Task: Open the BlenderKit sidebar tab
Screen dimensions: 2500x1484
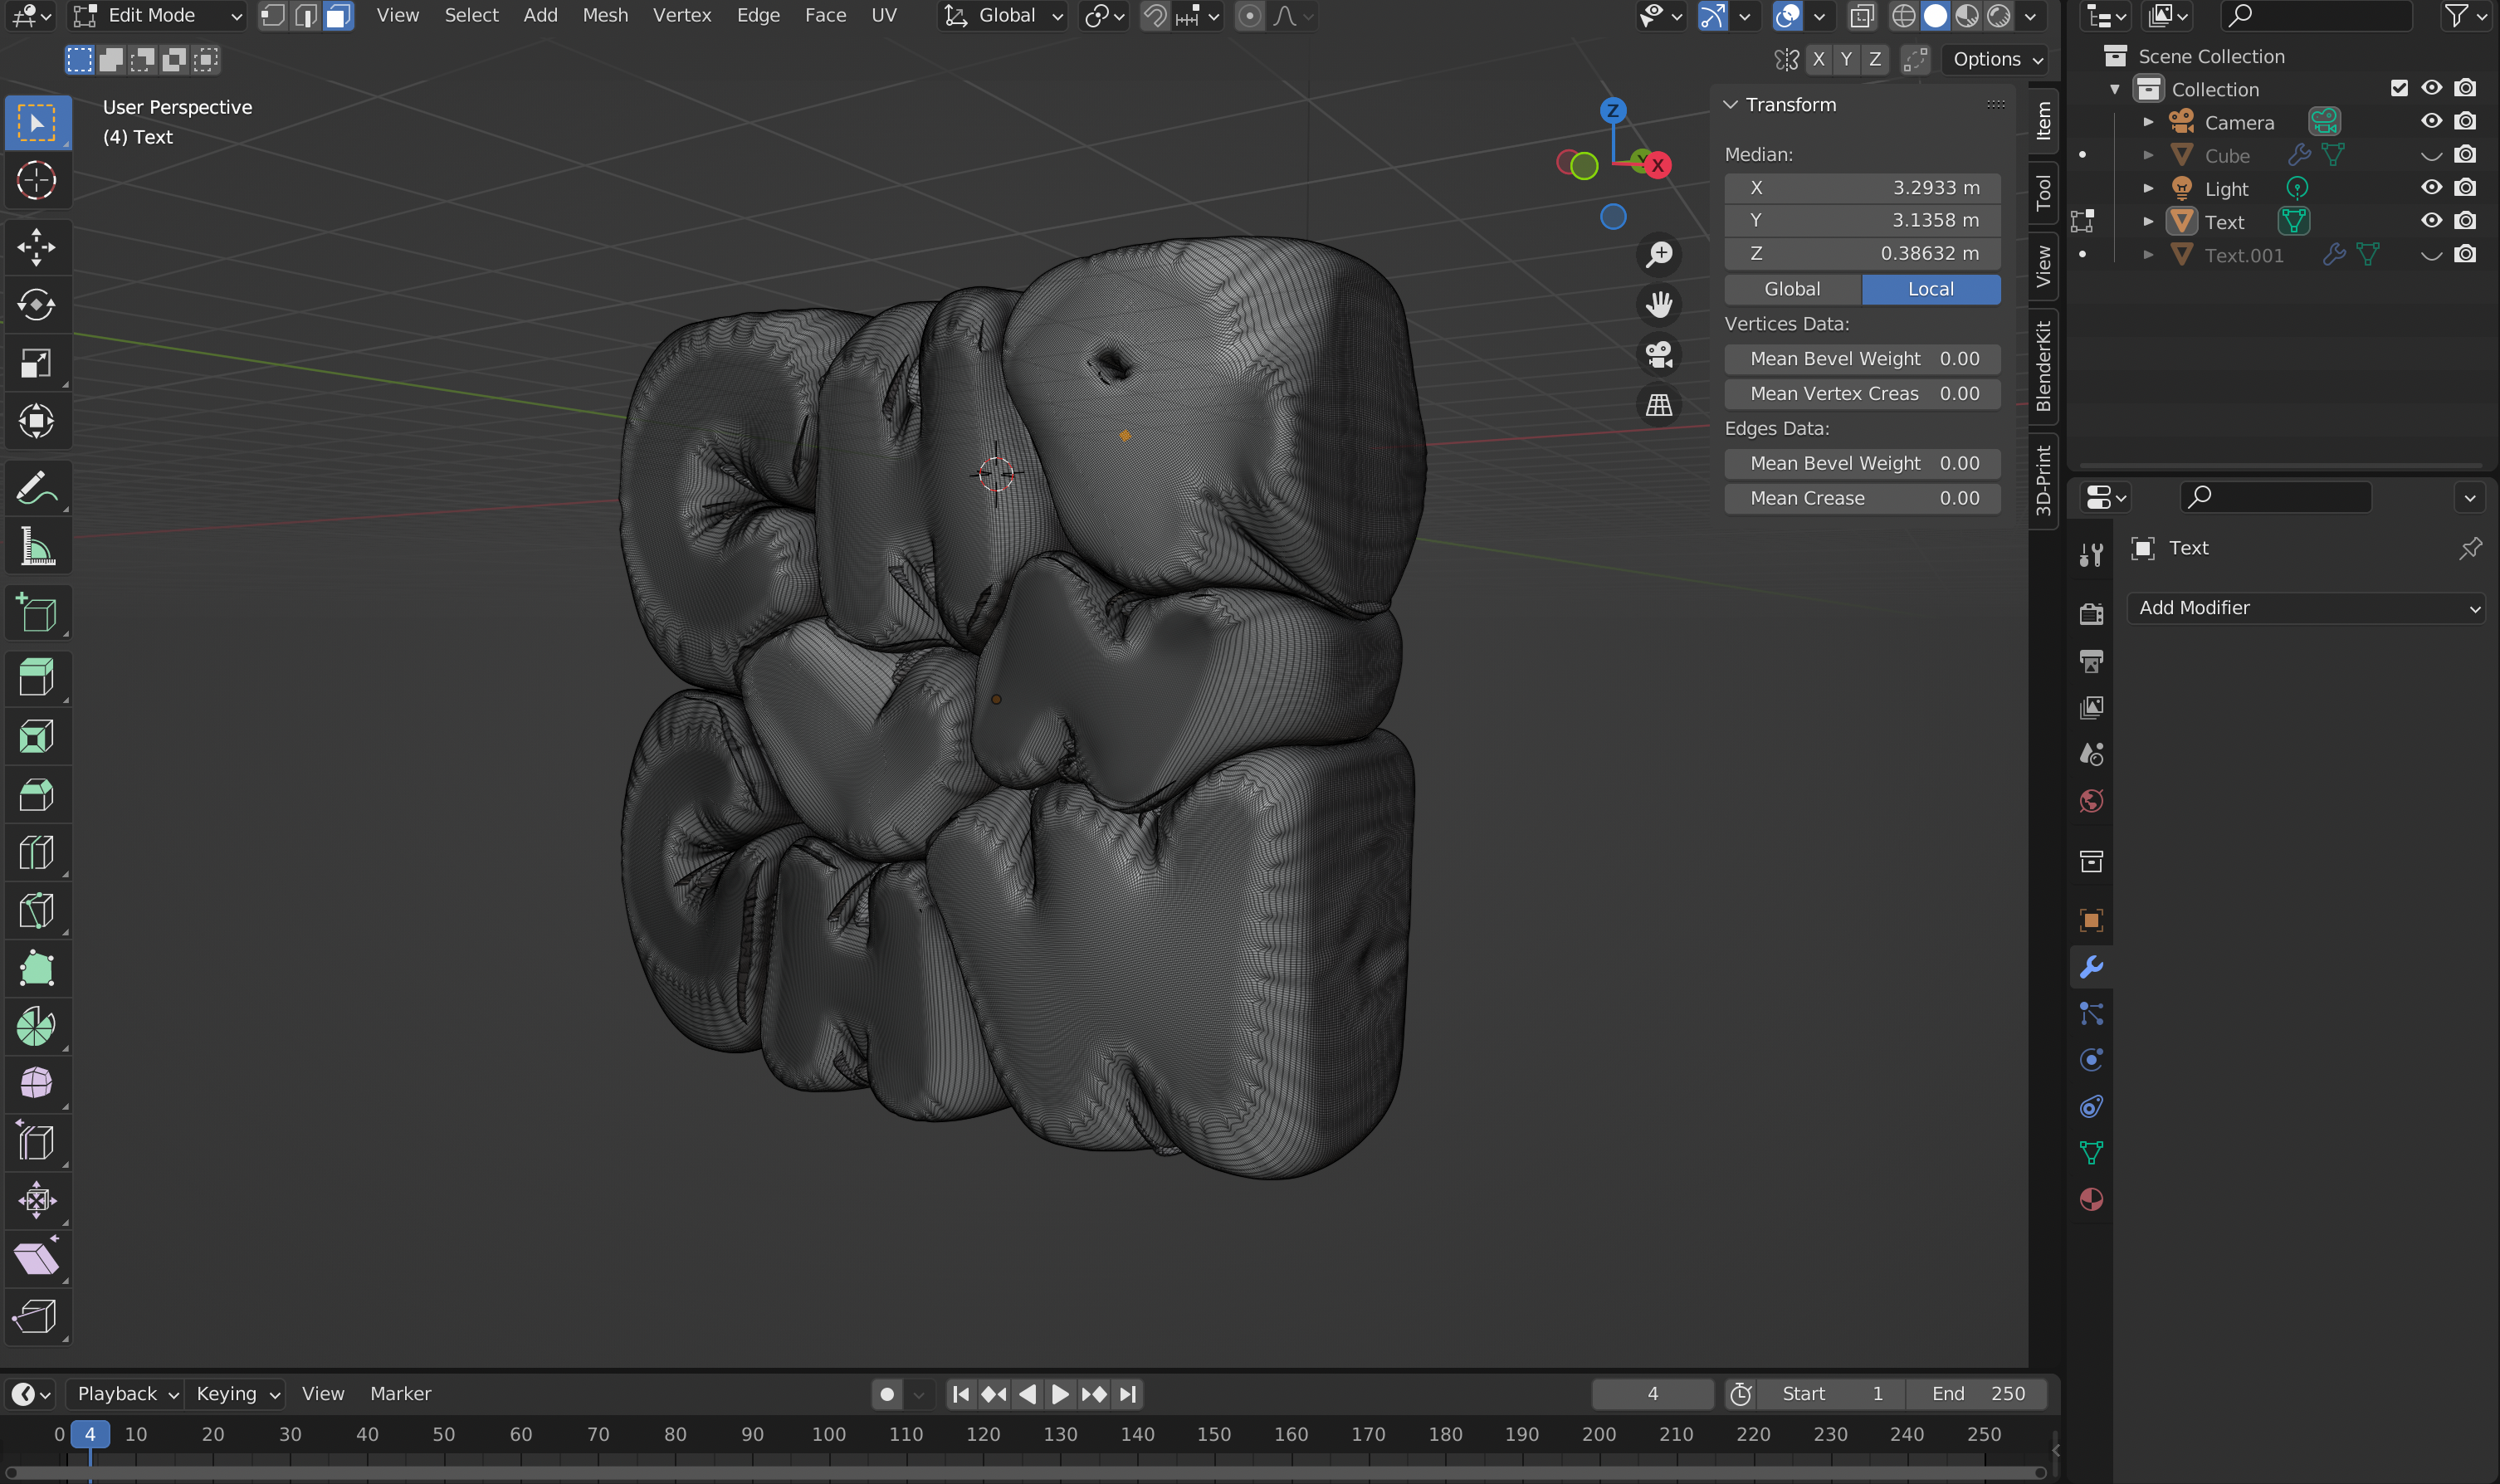Action: (x=2043, y=366)
